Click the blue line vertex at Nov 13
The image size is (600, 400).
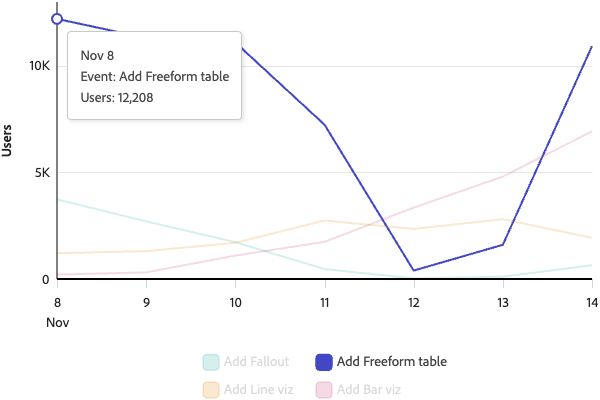(x=503, y=244)
